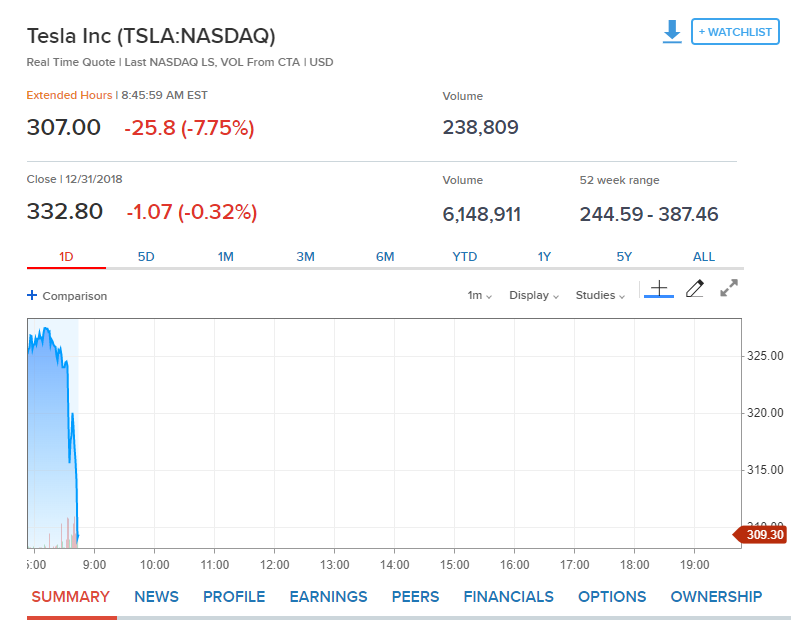
Task: Open the Display dropdown menu
Action: coord(534,296)
